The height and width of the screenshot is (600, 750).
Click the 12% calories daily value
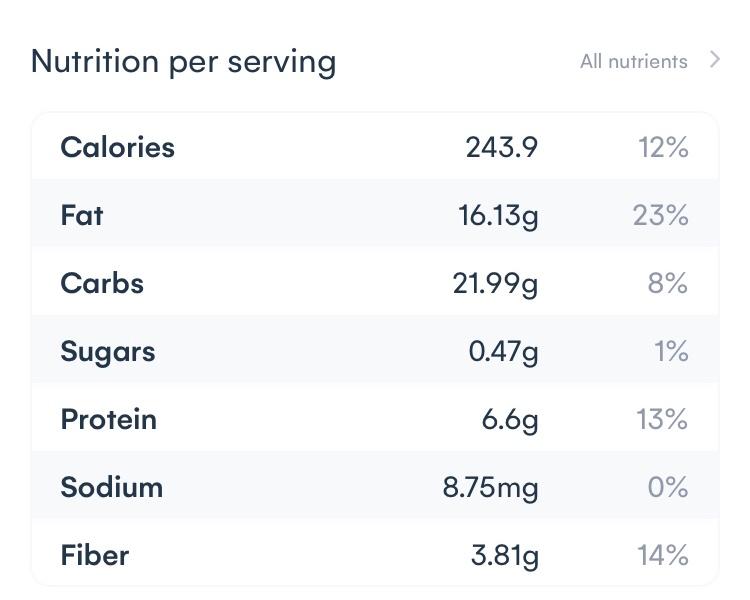click(x=663, y=147)
